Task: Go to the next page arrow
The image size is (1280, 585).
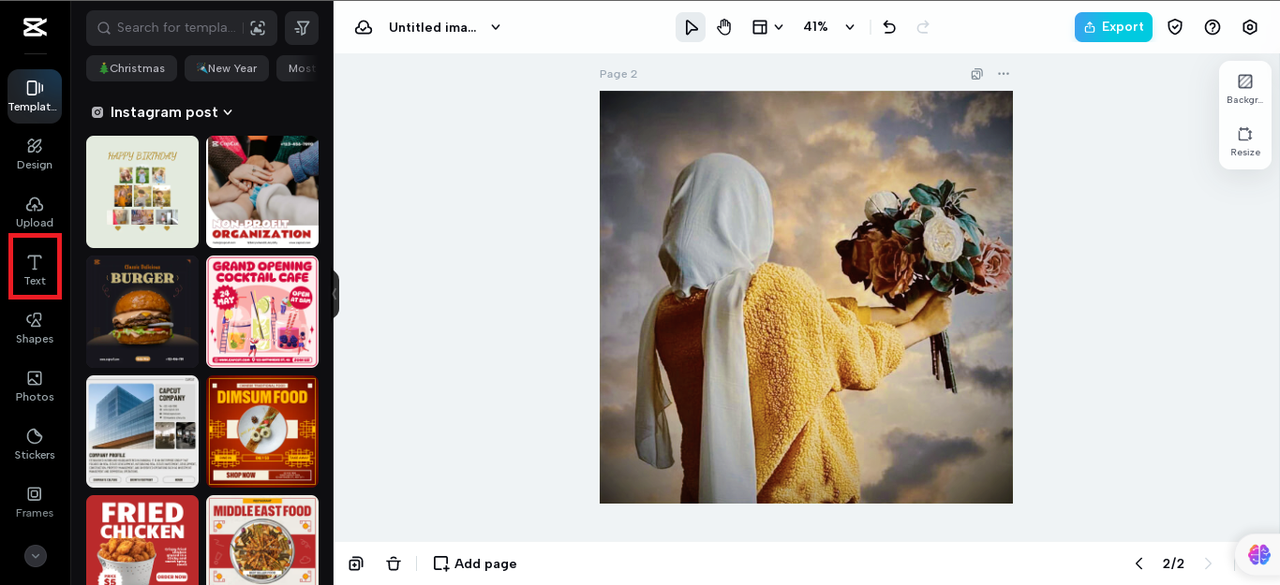Action: coord(1207,563)
